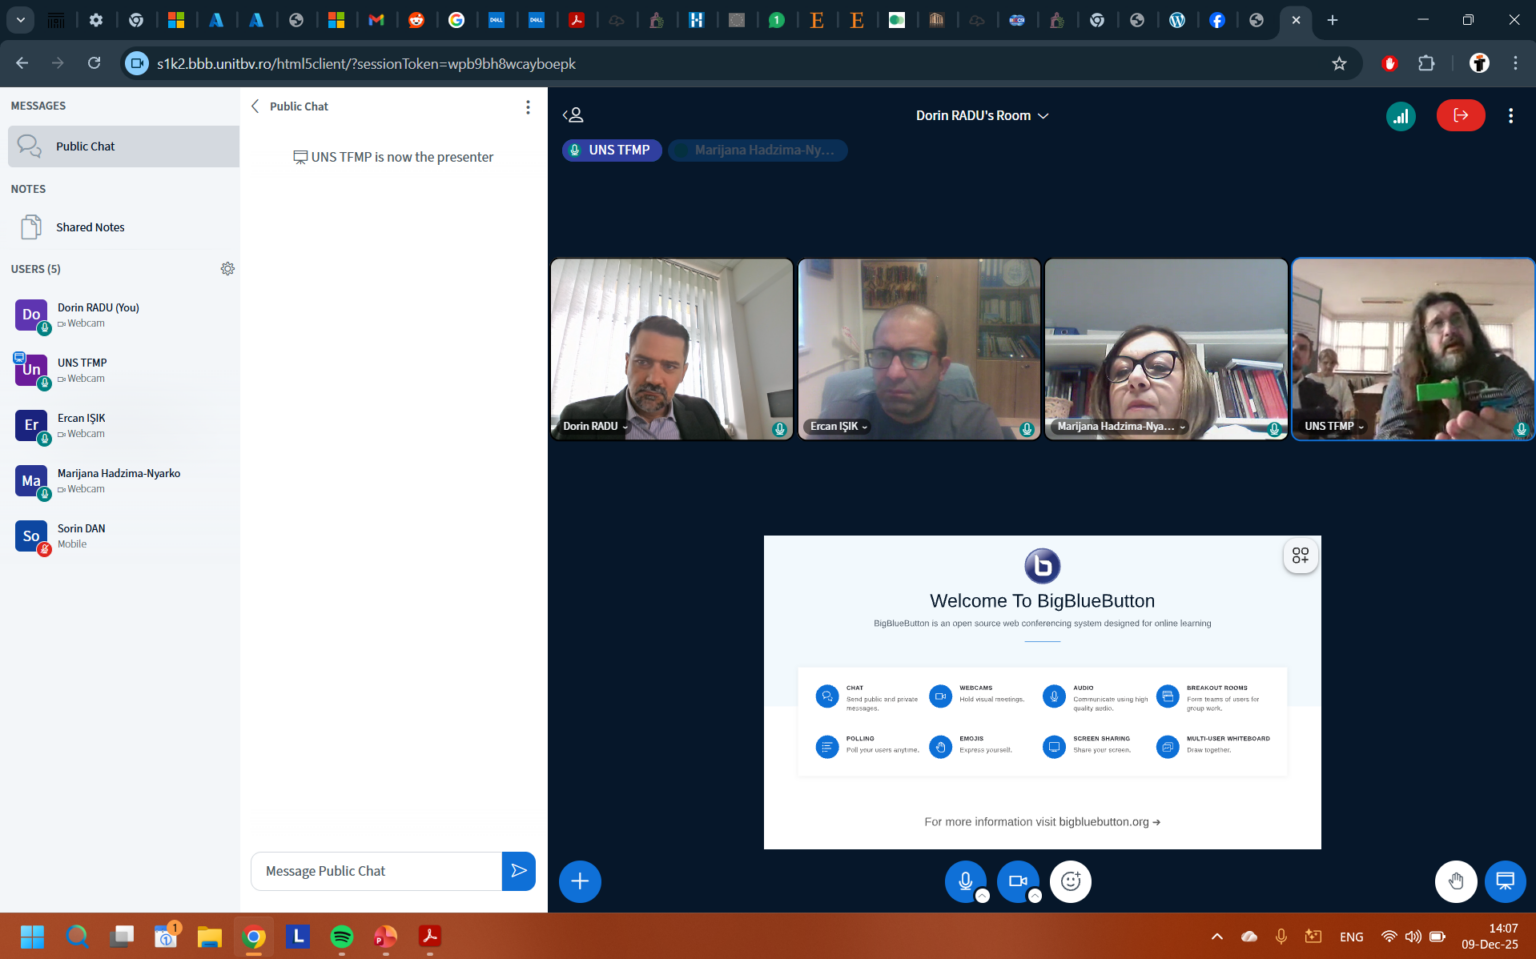Click the red leave meeting button
The height and width of the screenshot is (959, 1536).
[x=1460, y=116]
